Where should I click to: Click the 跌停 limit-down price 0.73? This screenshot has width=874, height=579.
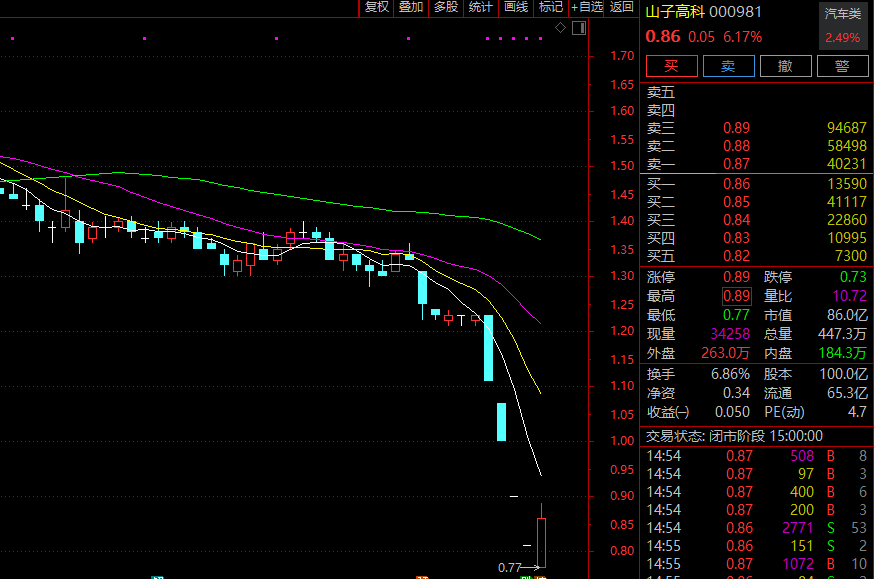(853, 277)
